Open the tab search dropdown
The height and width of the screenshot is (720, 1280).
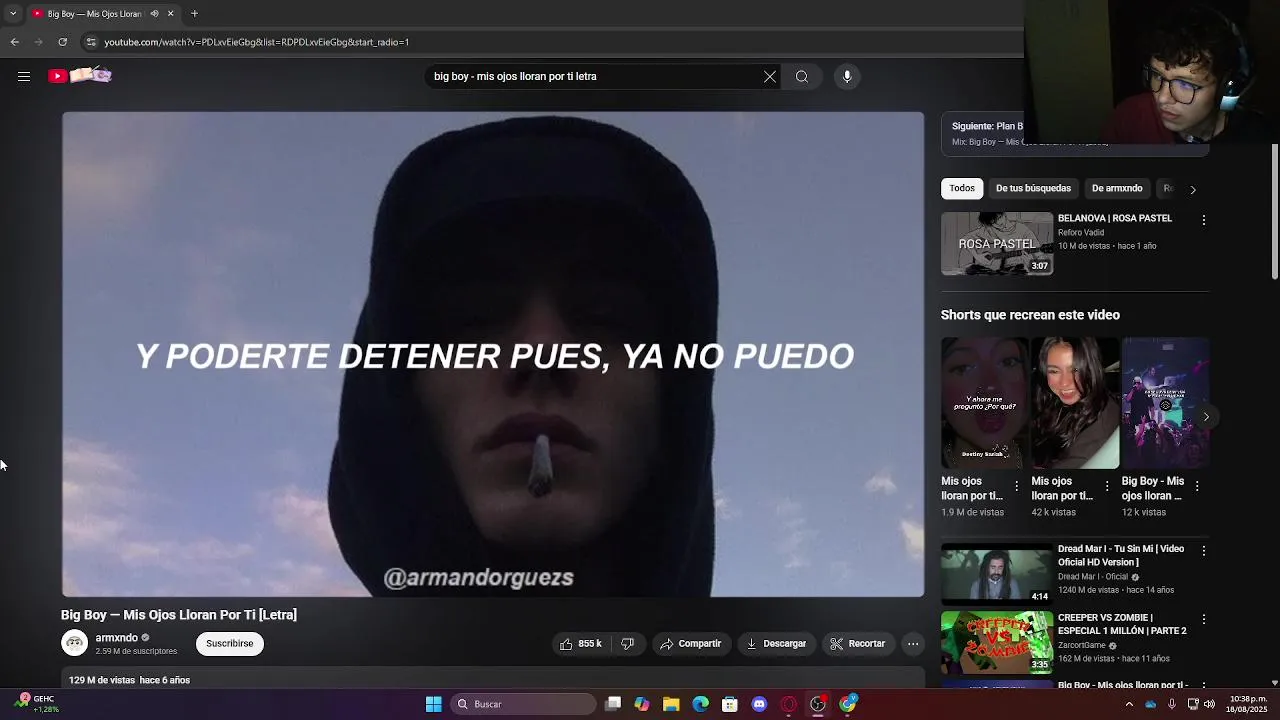12,14
